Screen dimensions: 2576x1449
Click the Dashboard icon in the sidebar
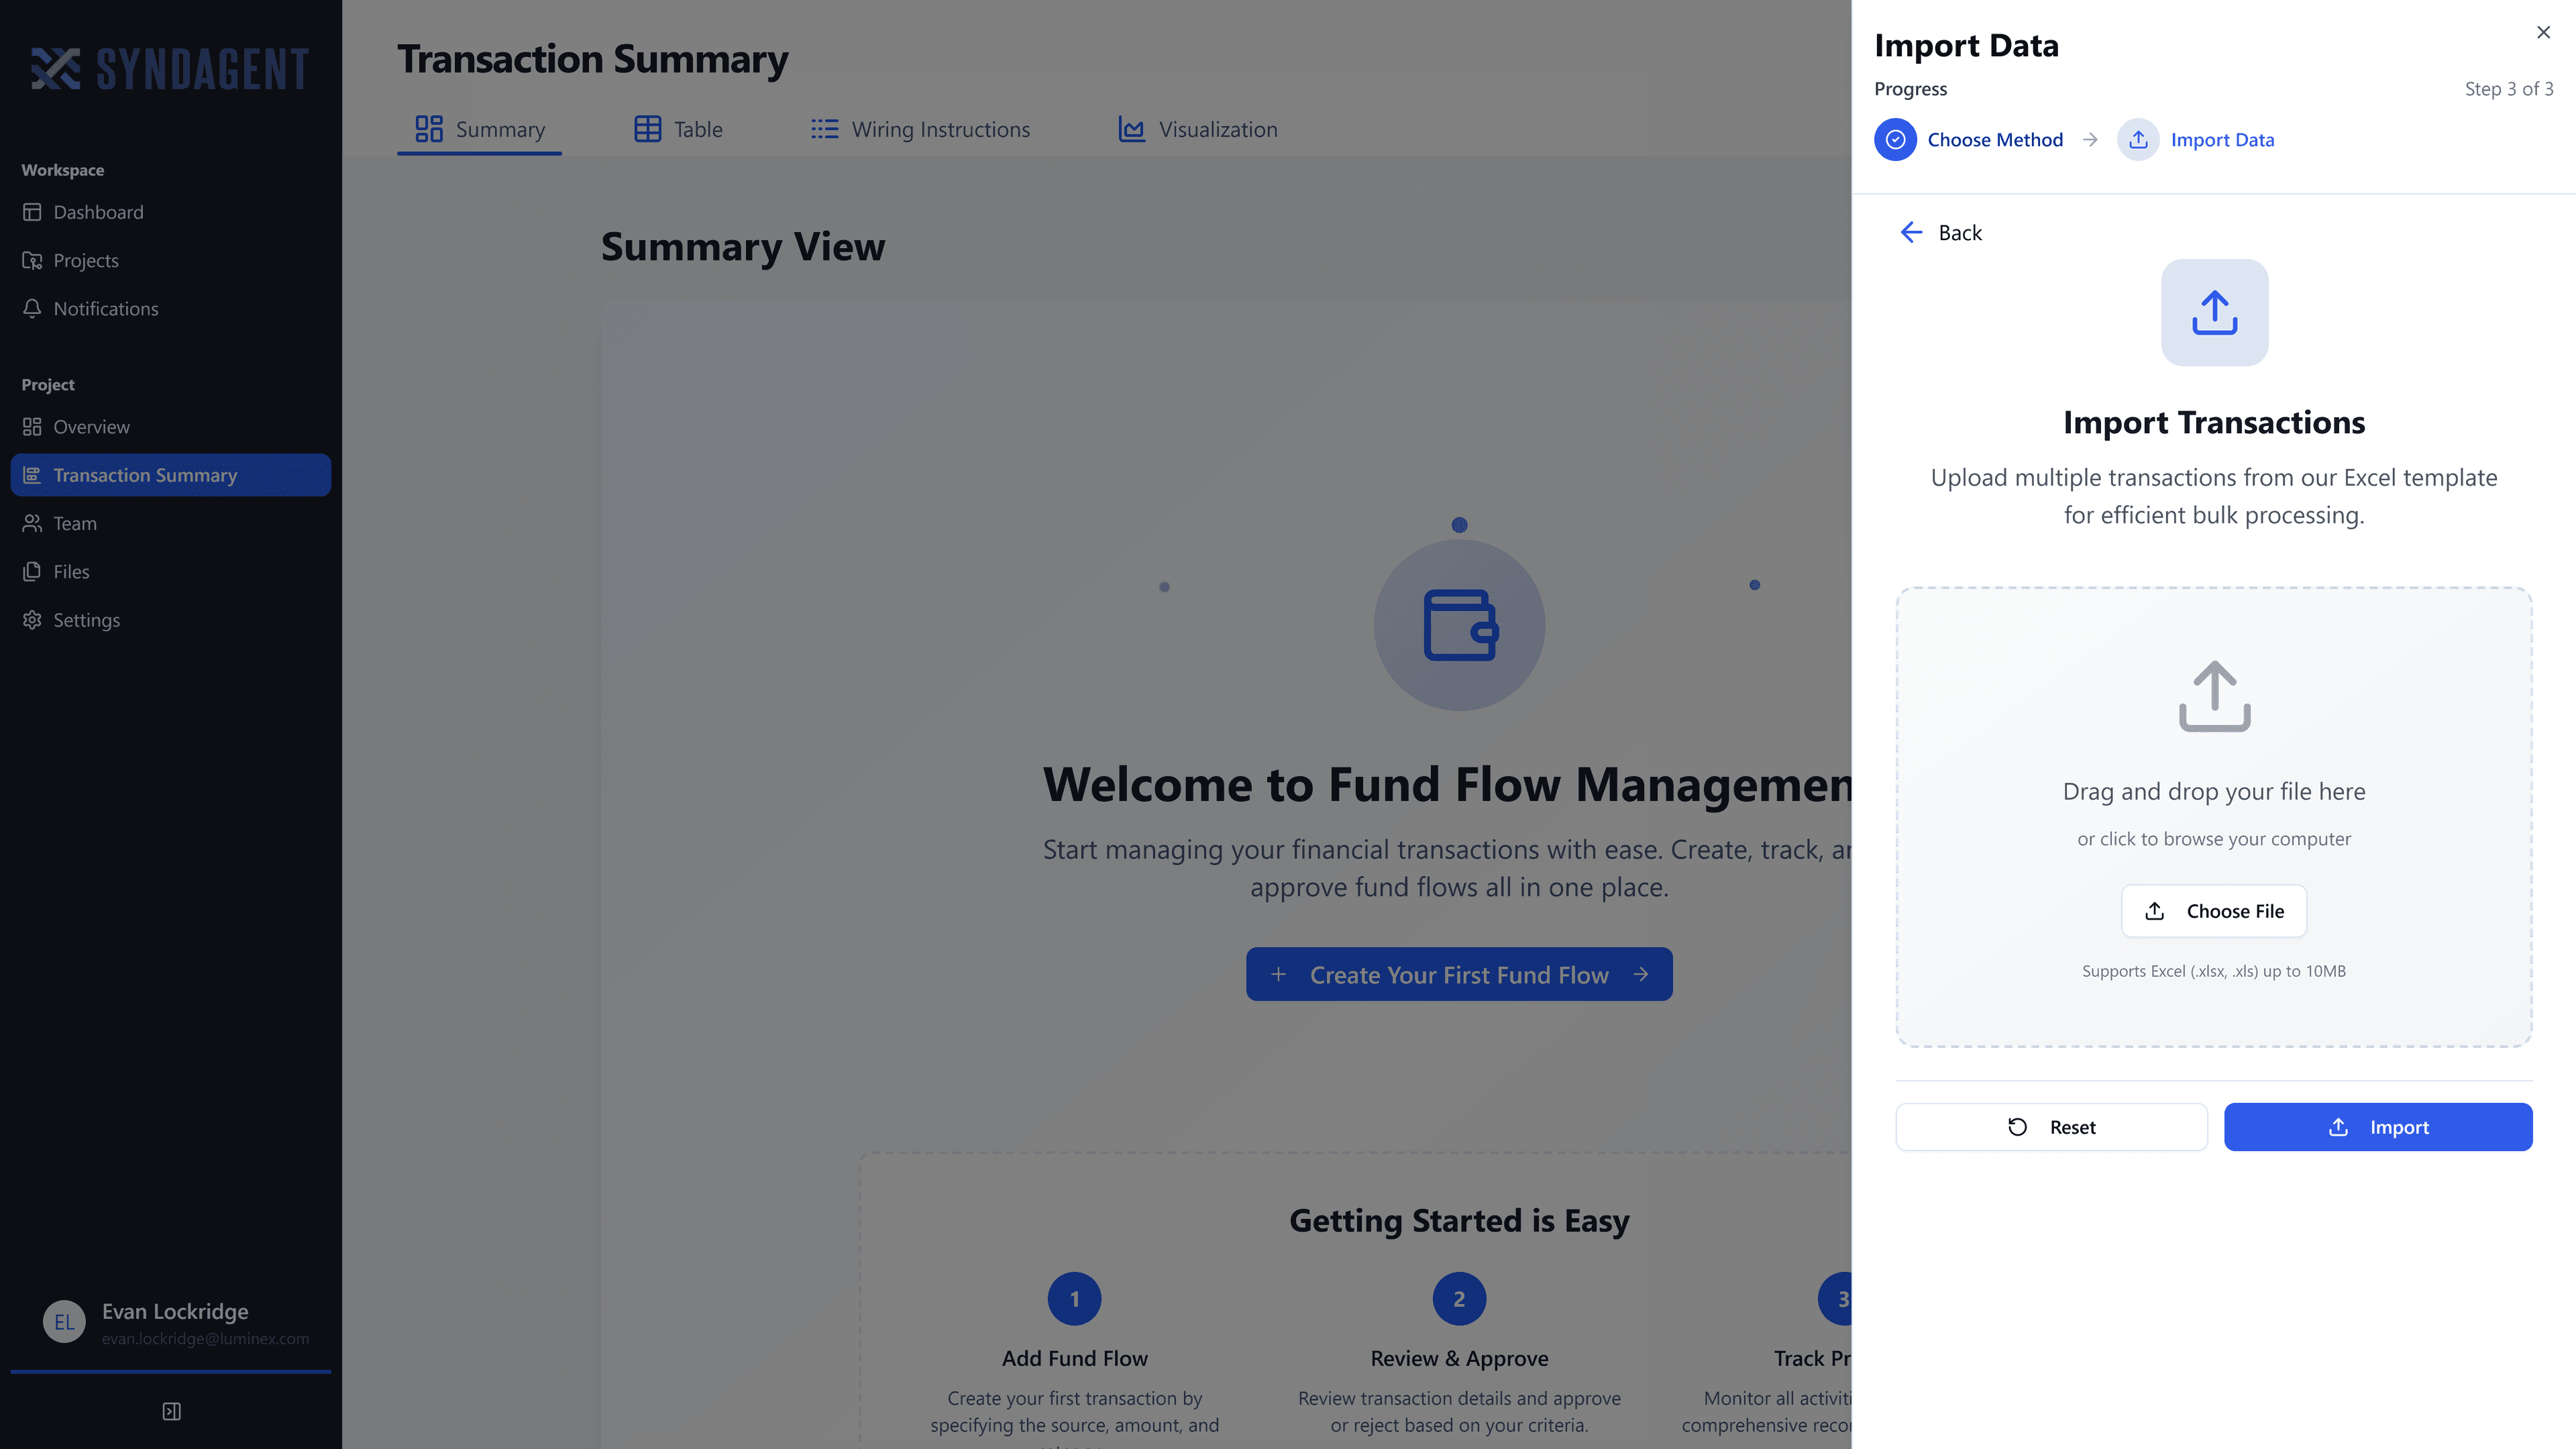(32, 212)
